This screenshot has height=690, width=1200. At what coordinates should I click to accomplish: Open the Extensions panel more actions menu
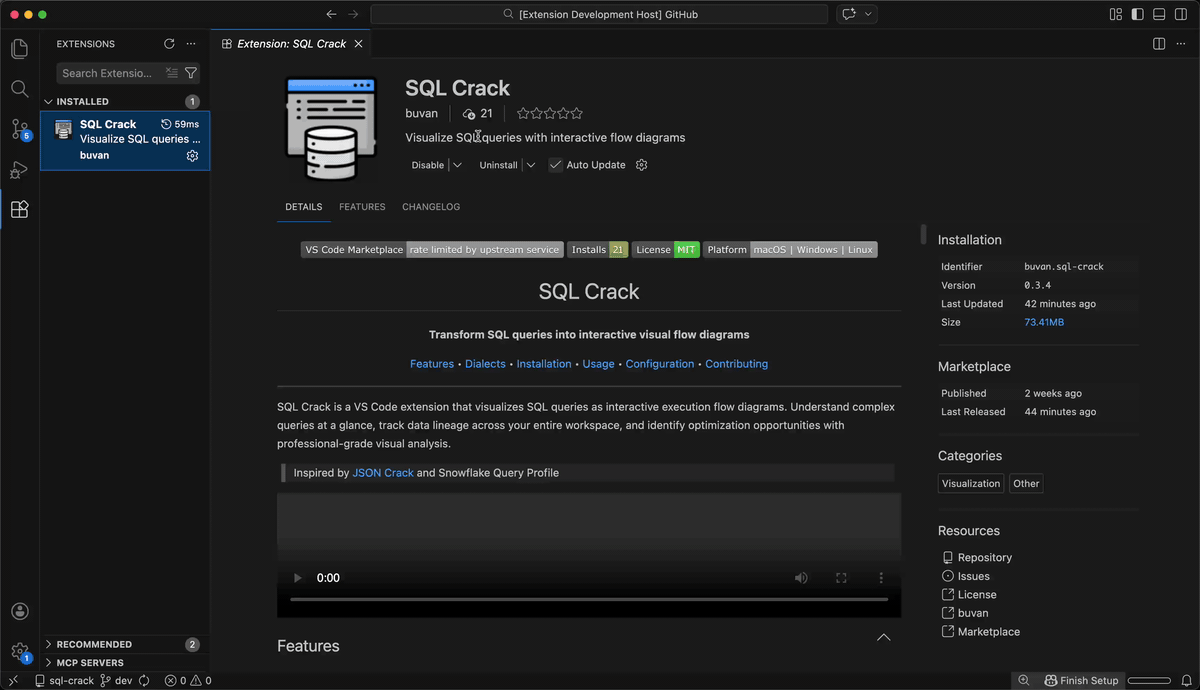coord(191,44)
